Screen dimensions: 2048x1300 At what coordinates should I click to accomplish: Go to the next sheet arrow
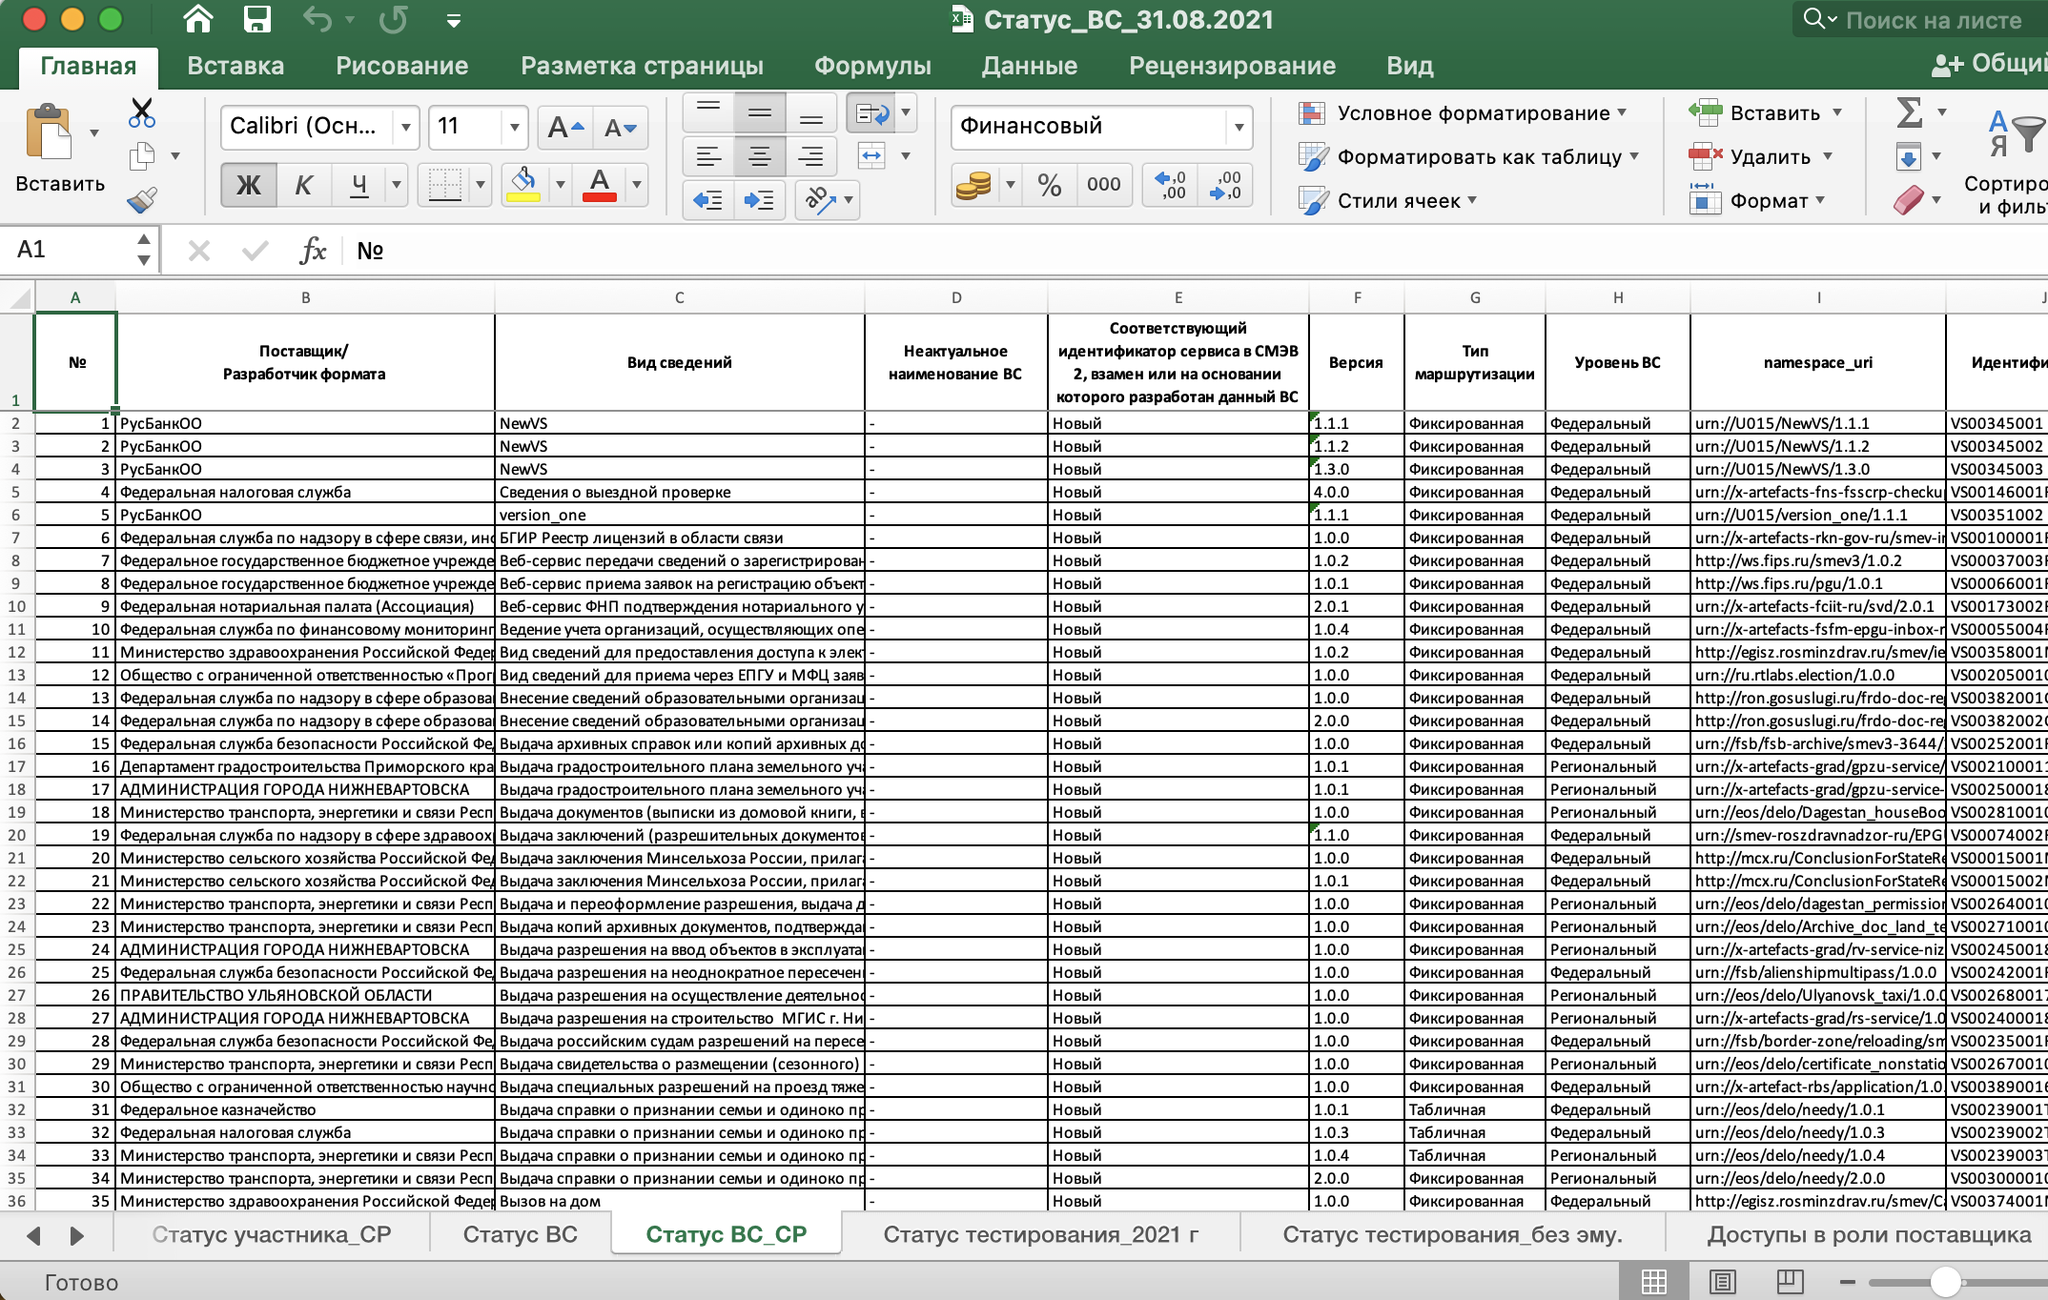pyautogui.click(x=76, y=1235)
